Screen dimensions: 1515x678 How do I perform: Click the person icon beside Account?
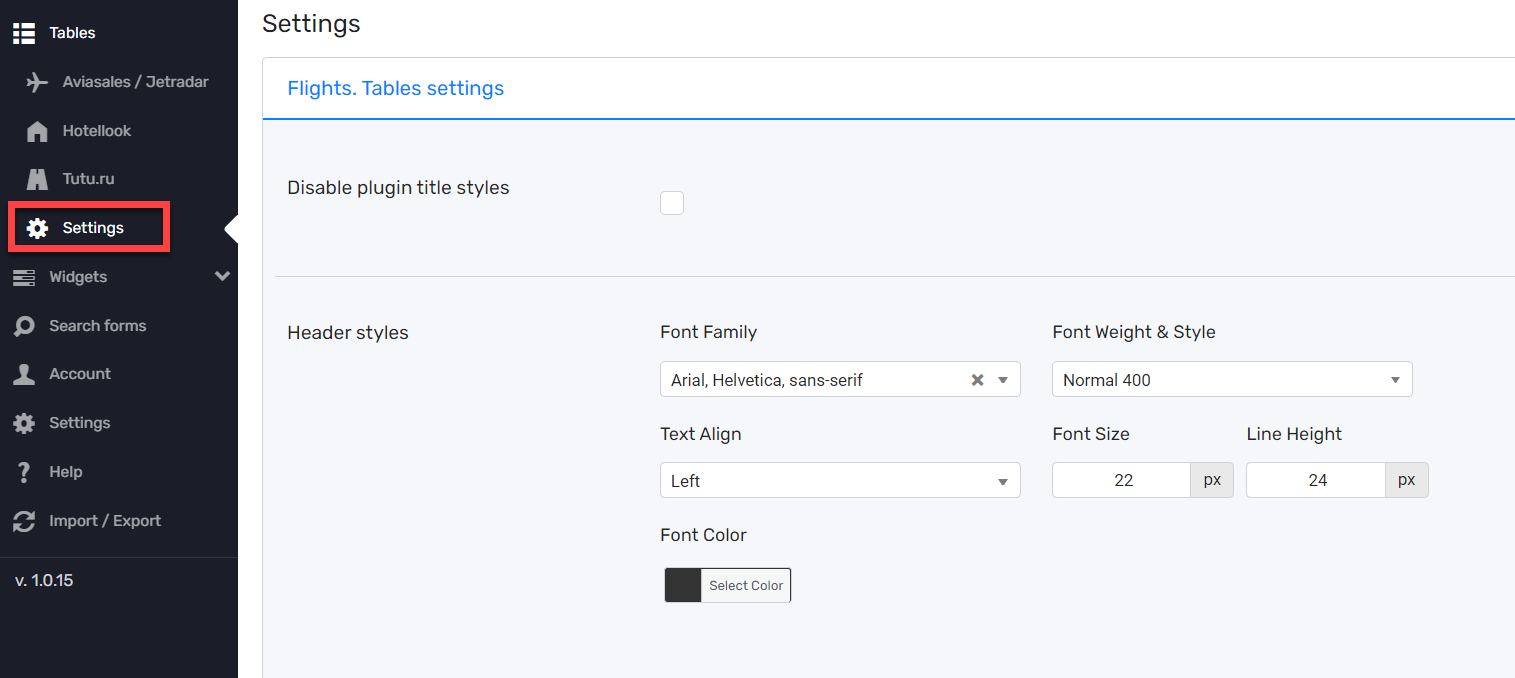(24, 374)
